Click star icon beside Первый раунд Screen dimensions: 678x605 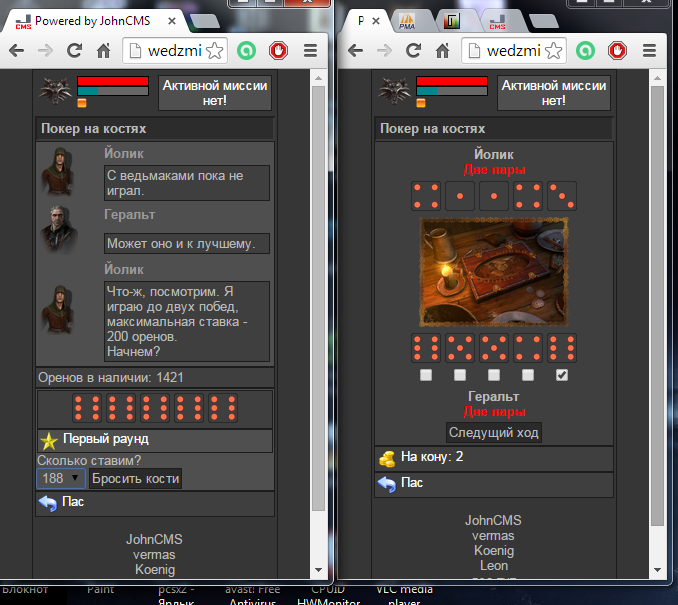(49, 441)
